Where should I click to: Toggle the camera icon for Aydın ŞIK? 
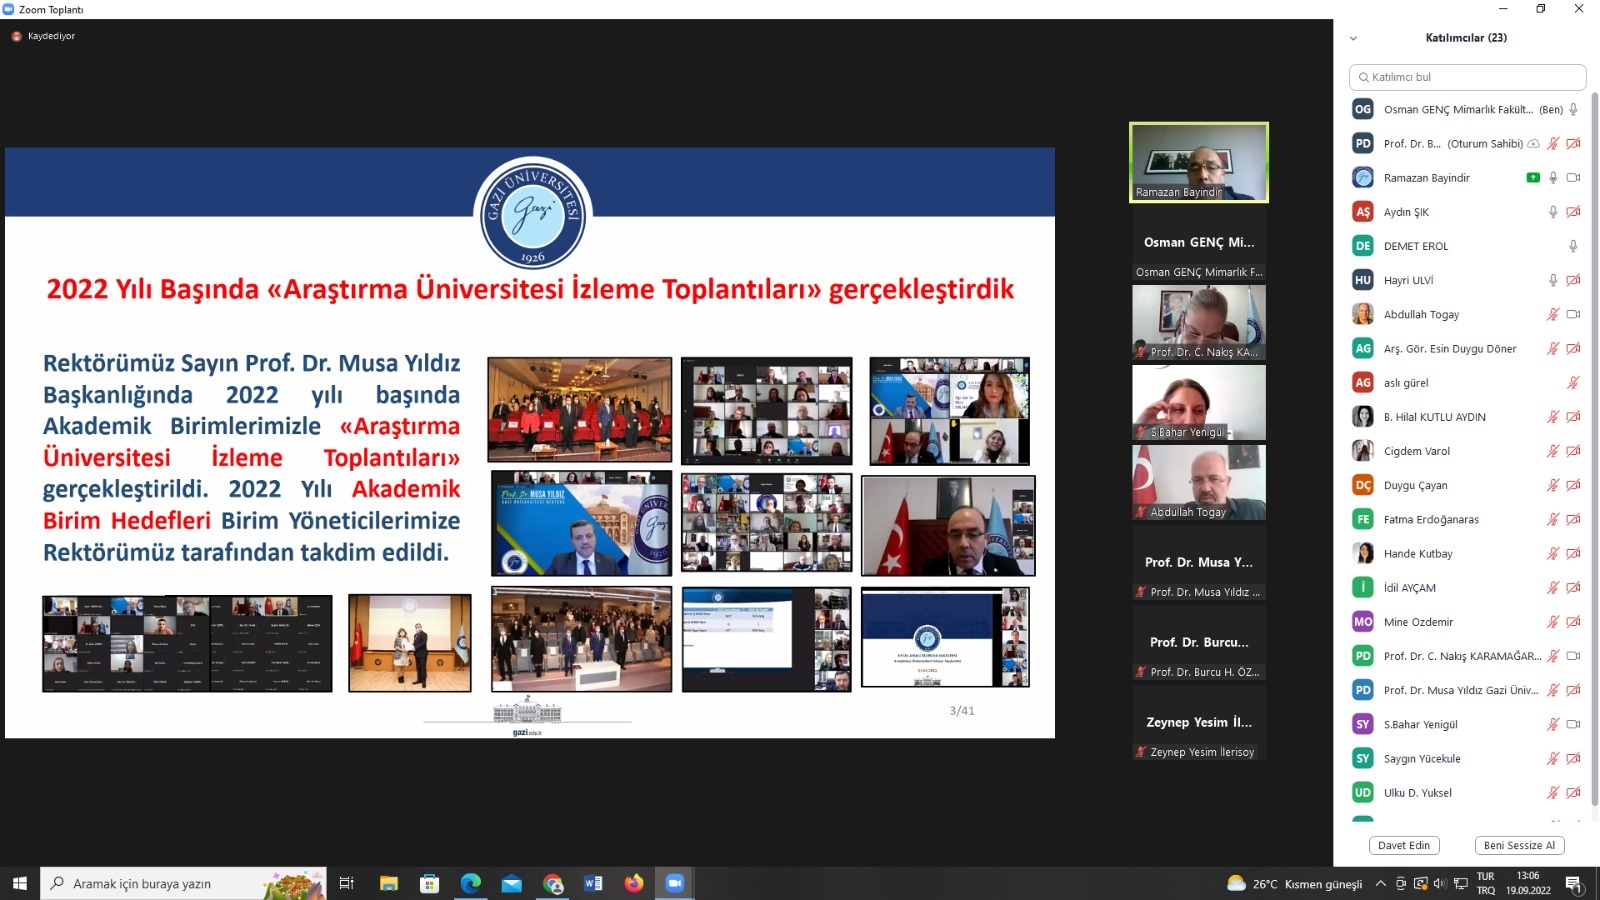[x=1573, y=212]
